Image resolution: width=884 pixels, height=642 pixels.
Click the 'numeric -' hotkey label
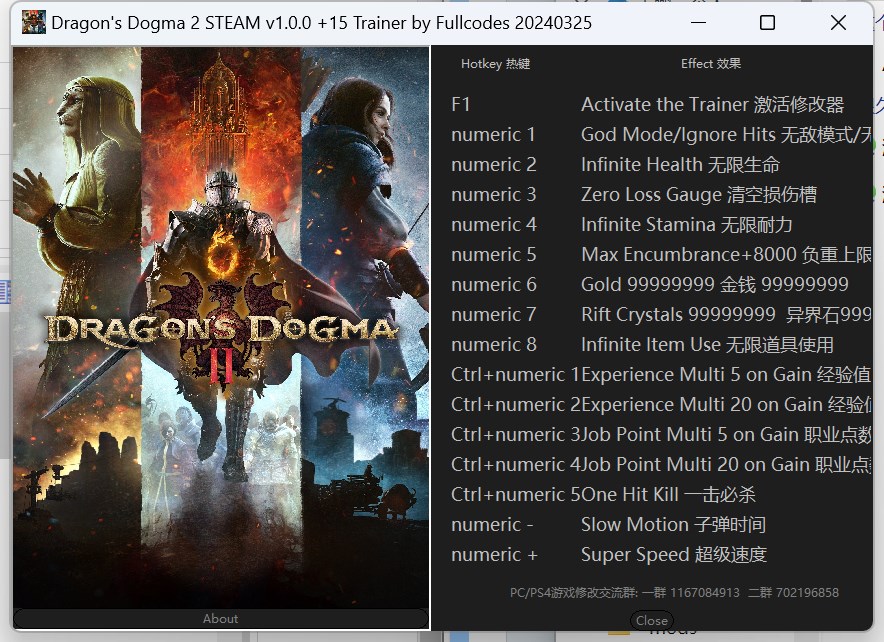click(492, 525)
